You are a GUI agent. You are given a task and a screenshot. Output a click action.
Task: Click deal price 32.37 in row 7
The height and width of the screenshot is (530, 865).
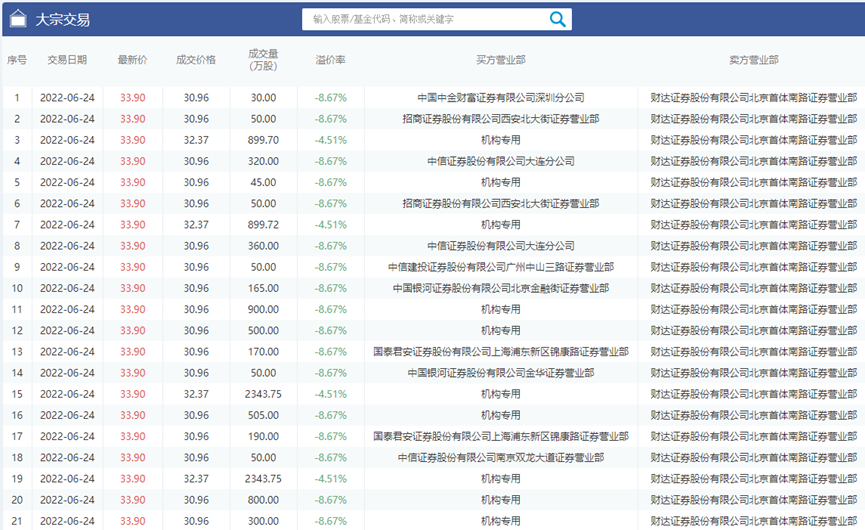(196, 224)
